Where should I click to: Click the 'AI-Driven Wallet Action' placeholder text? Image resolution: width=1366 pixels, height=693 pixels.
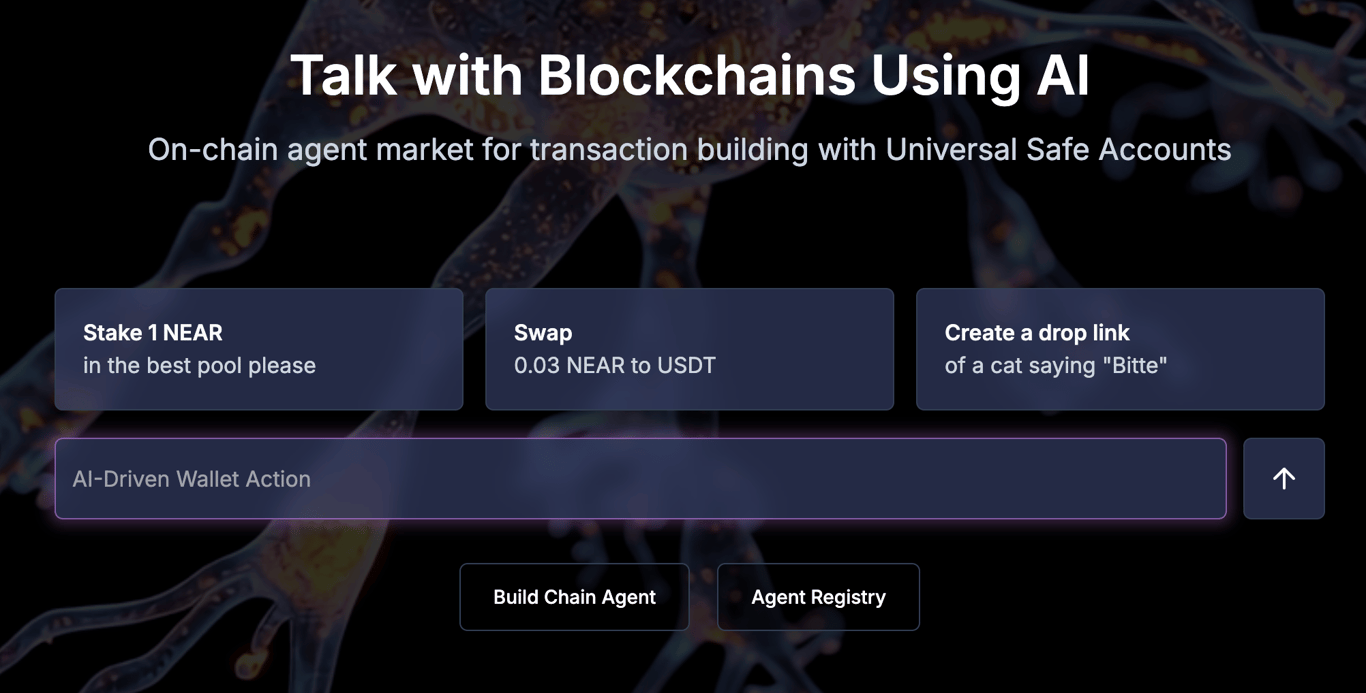tap(191, 479)
